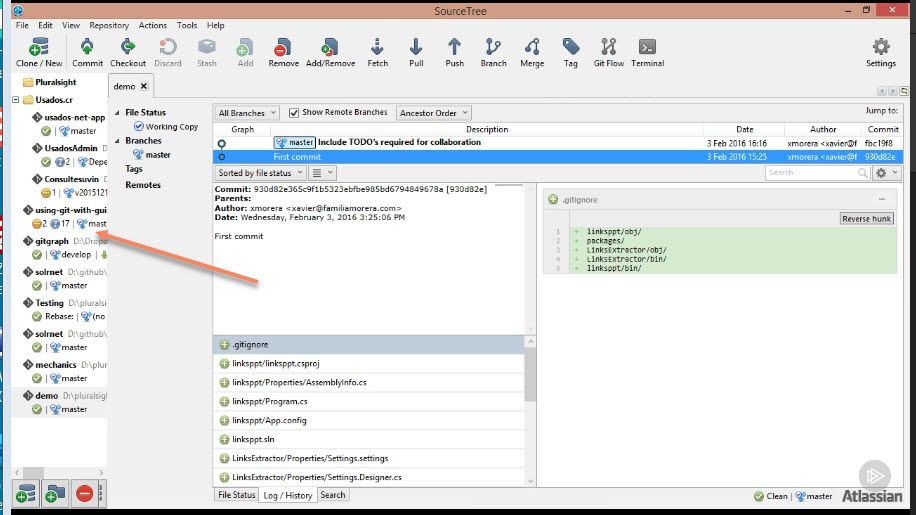Viewport: 916px width, 515px height.
Task: Select the Checkout toolbar icon
Action: click(x=128, y=52)
